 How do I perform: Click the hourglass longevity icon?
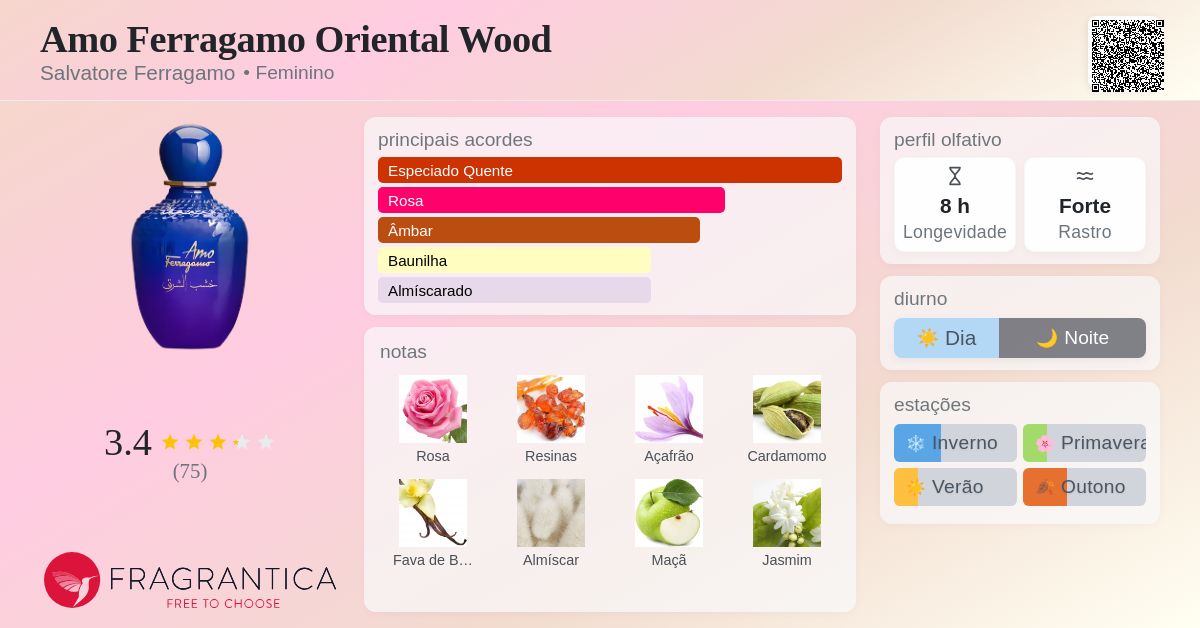click(x=955, y=176)
